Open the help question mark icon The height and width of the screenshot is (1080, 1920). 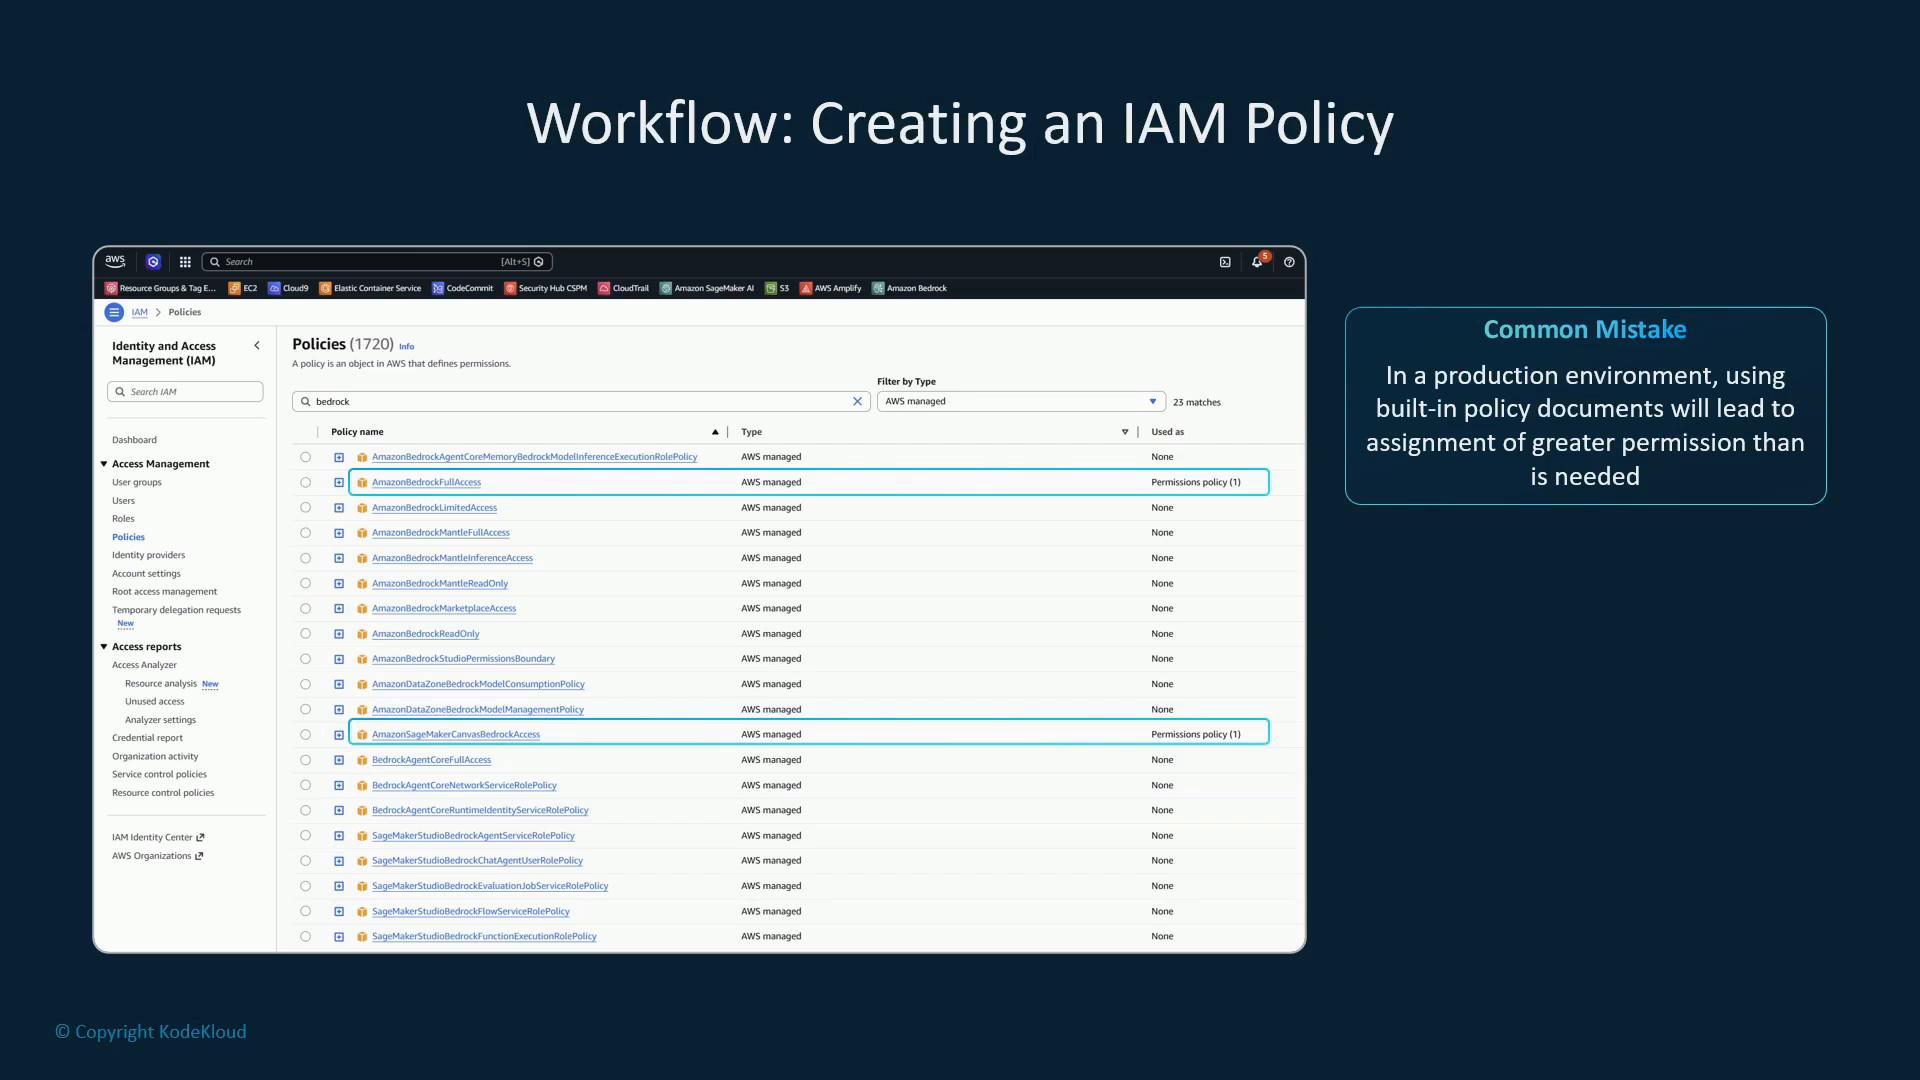click(x=1289, y=262)
